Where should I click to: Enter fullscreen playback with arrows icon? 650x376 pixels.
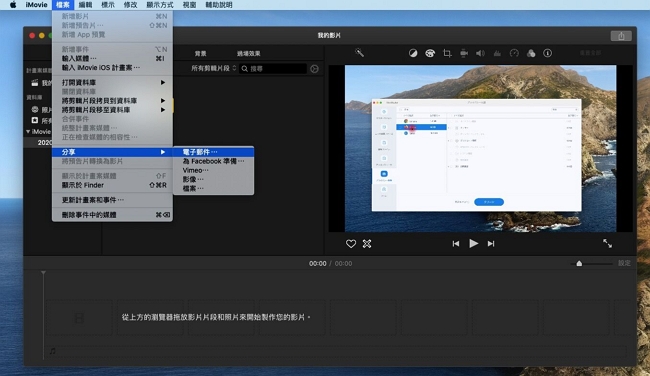click(x=607, y=244)
